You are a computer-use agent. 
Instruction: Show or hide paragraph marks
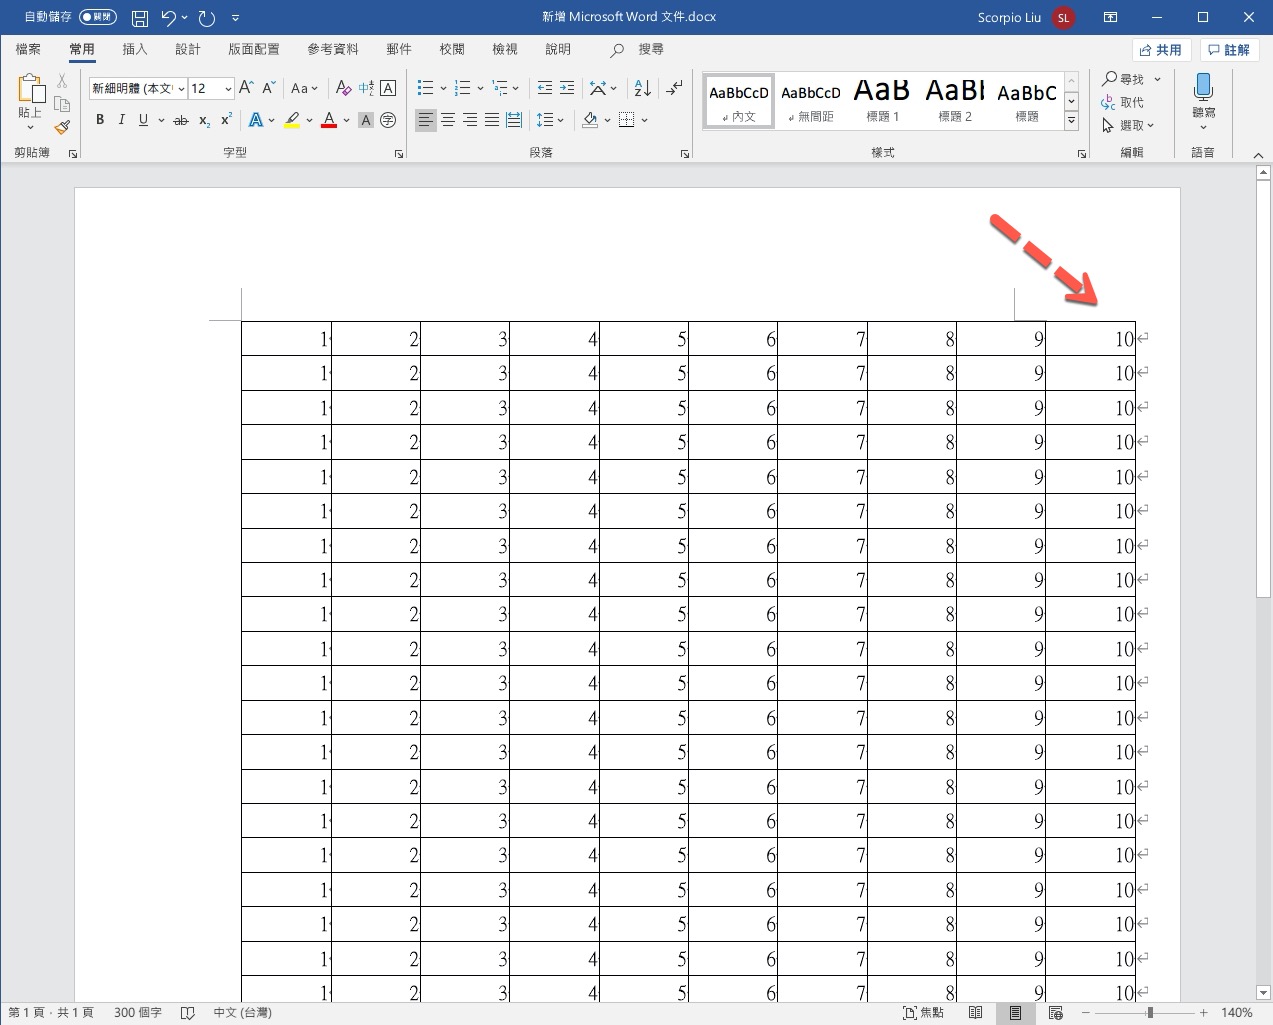675,88
